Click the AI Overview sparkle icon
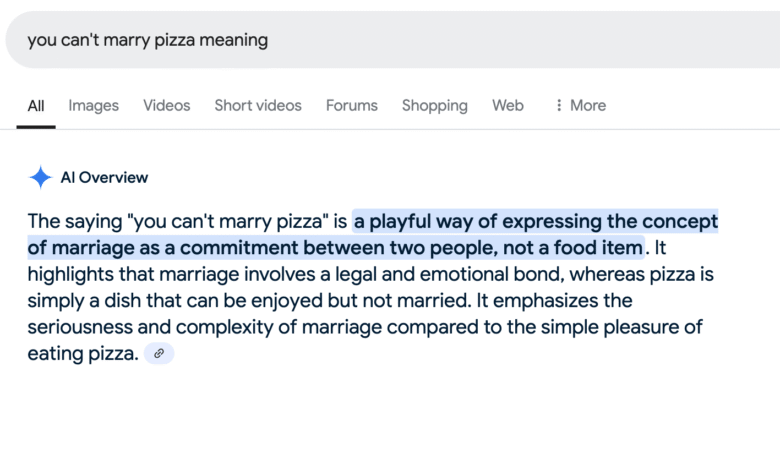Image resolution: width=780 pixels, height=470 pixels. 40,177
